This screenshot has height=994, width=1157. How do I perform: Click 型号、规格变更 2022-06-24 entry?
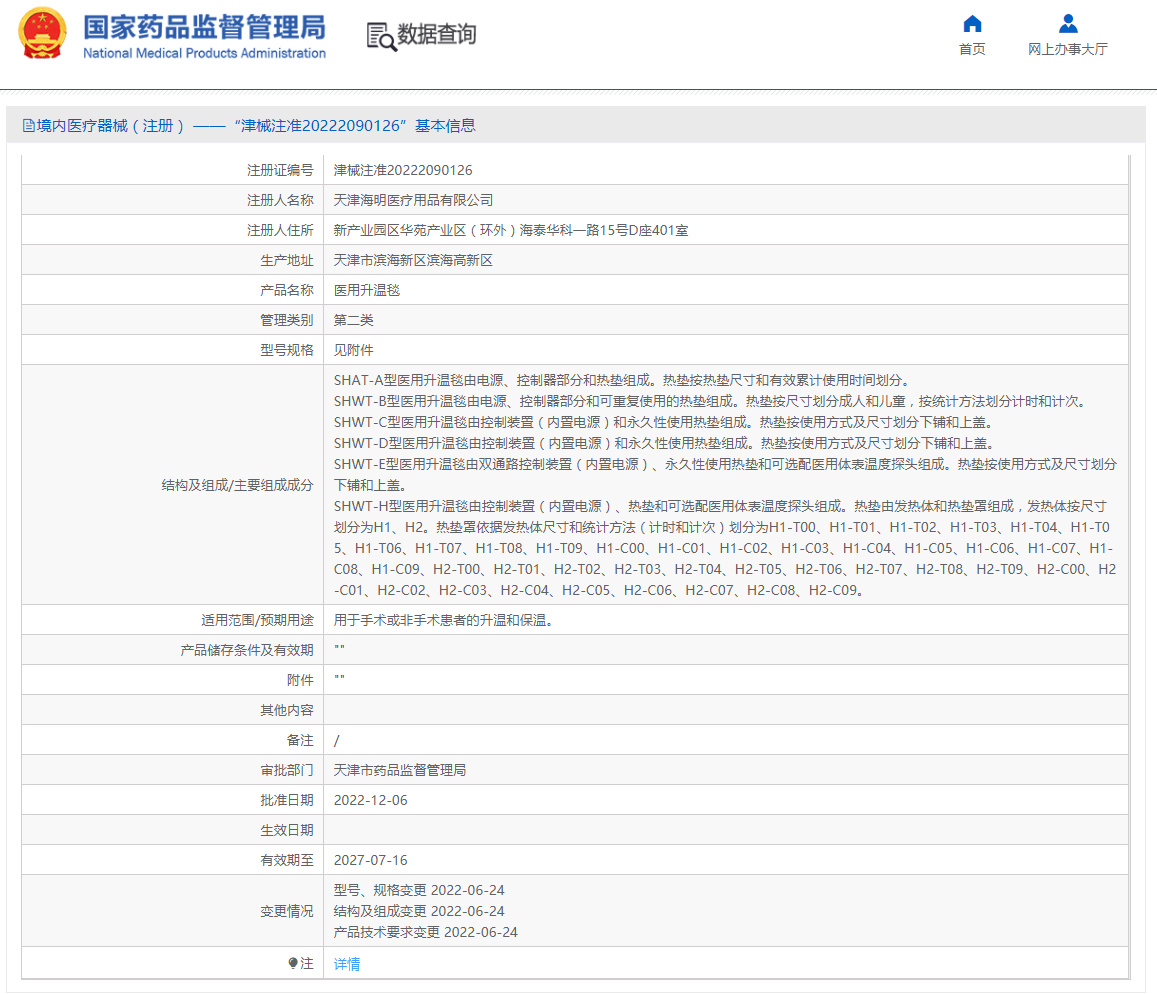tap(419, 890)
